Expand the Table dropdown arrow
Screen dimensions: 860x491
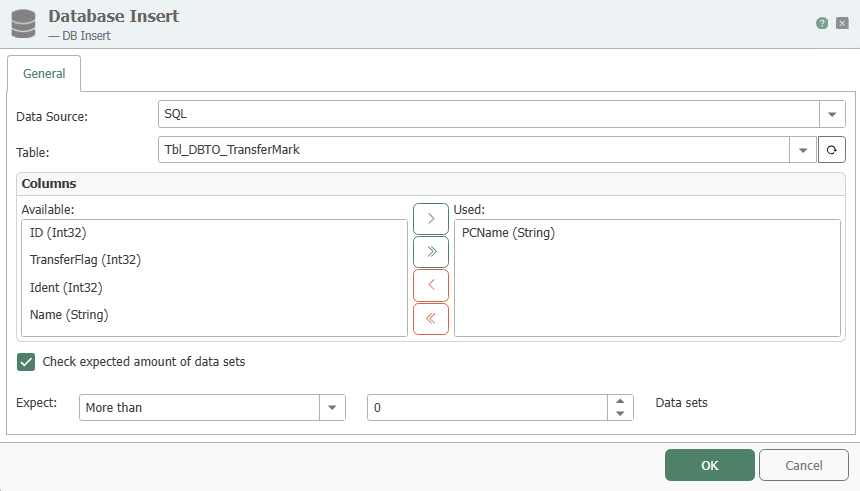coord(803,150)
